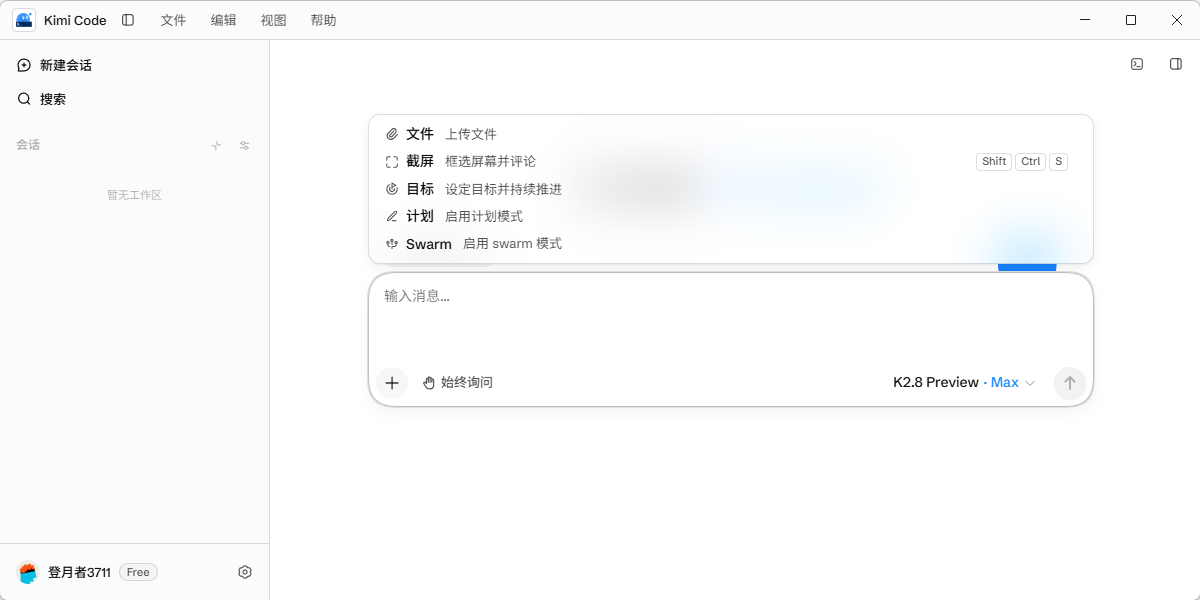Click the 会话 section label
1200x600 pixels.
click(x=28, y=145)
